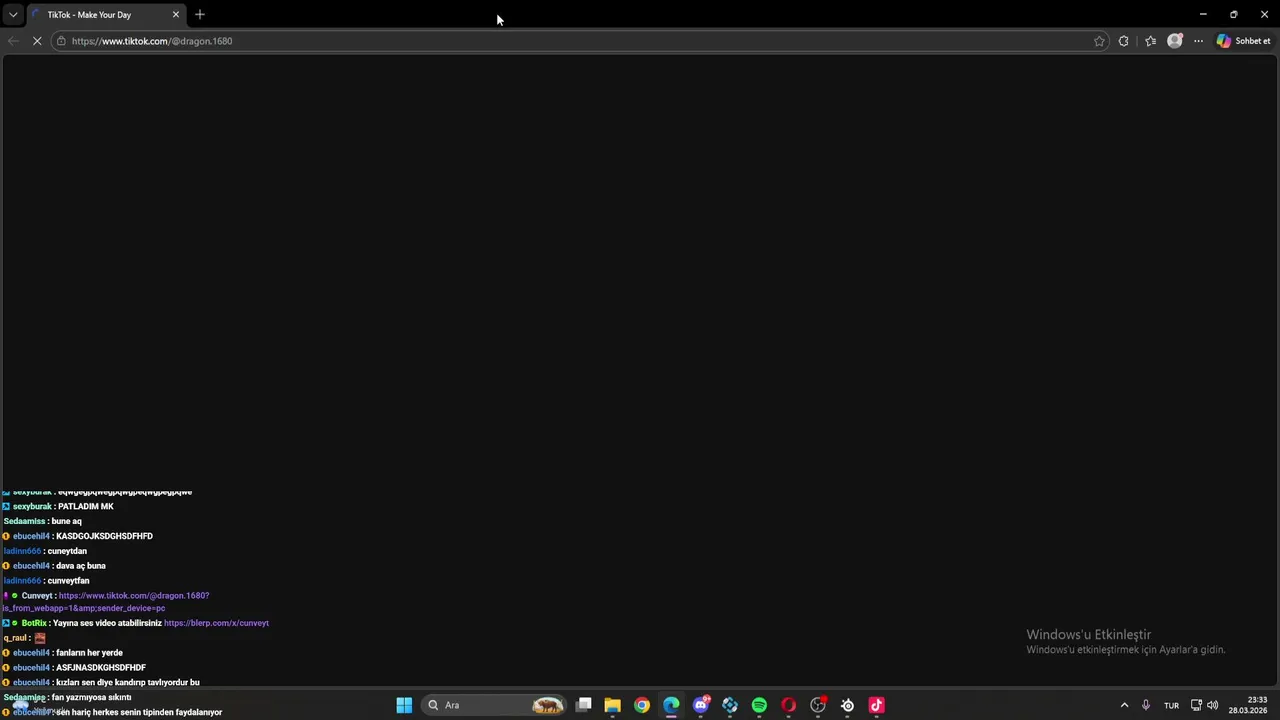
Task: Open Discord from the taskbar
Action: click(701, 705)
